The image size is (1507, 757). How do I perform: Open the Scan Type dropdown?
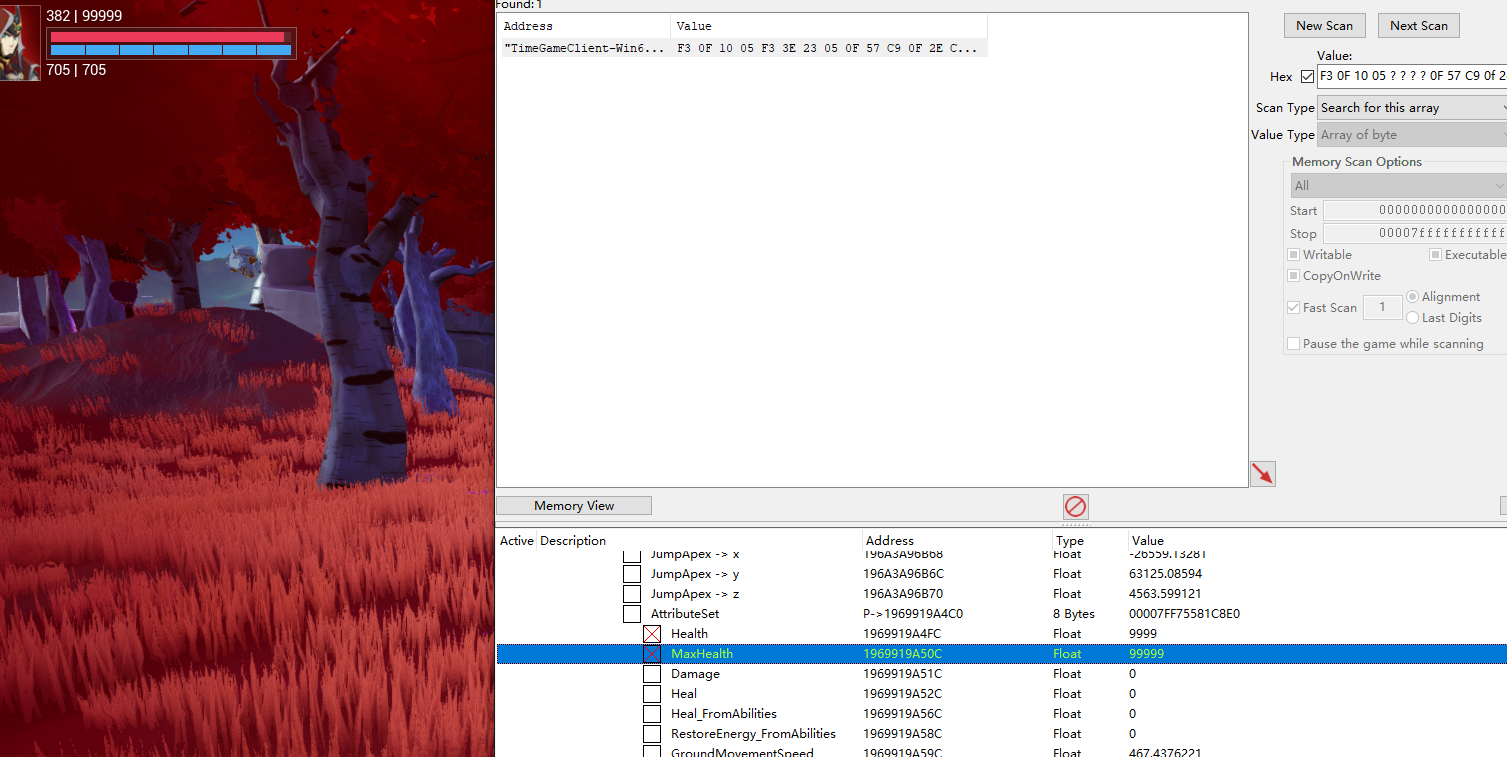tap(1411, 108)
